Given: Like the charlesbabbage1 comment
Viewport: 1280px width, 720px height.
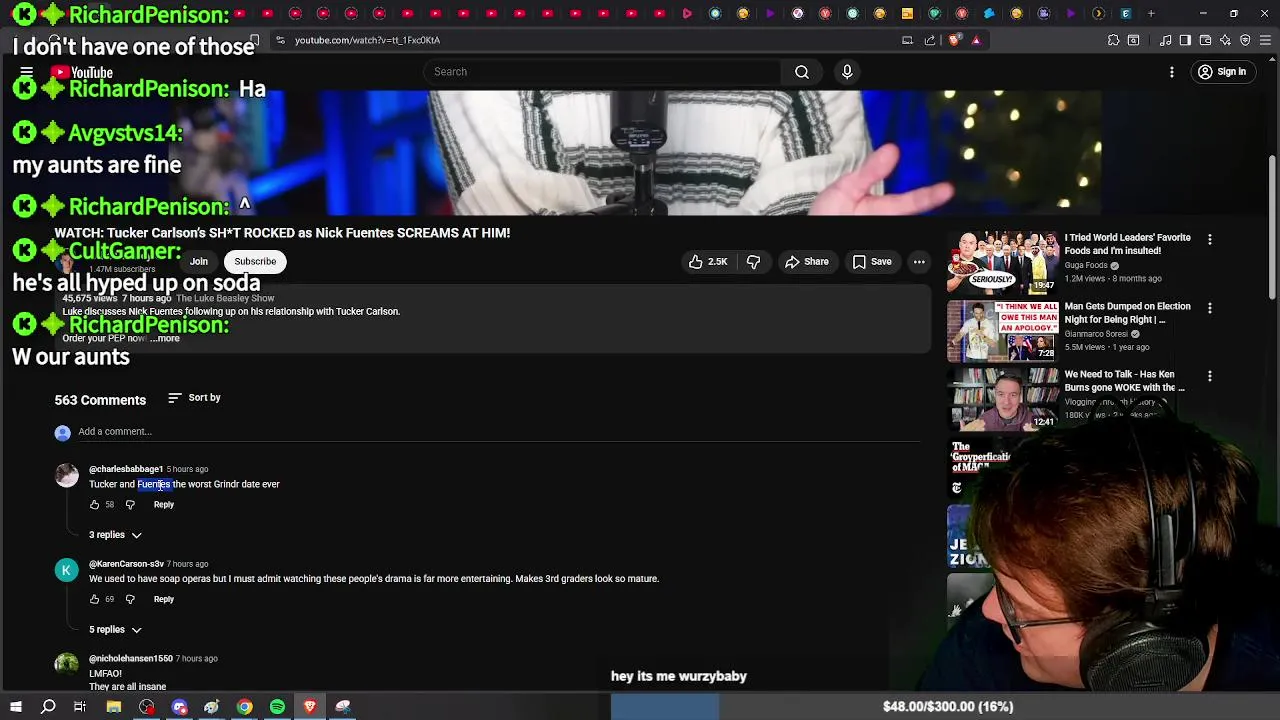Looking at the screenshot, I should pos(95,505).
